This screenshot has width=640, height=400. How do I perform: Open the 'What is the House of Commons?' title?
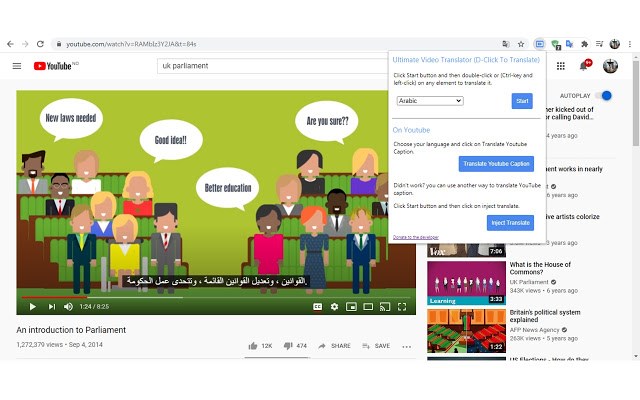tap(540, 268)
